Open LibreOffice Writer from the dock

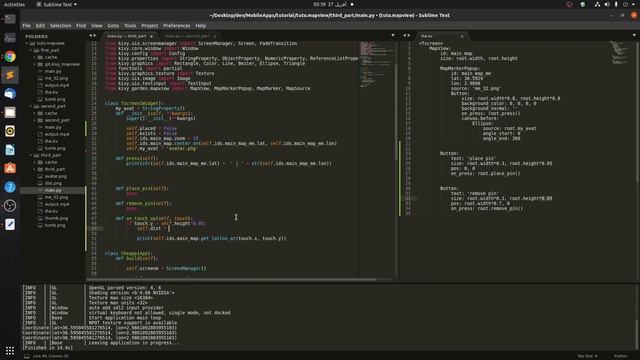(x=10, y=150)
